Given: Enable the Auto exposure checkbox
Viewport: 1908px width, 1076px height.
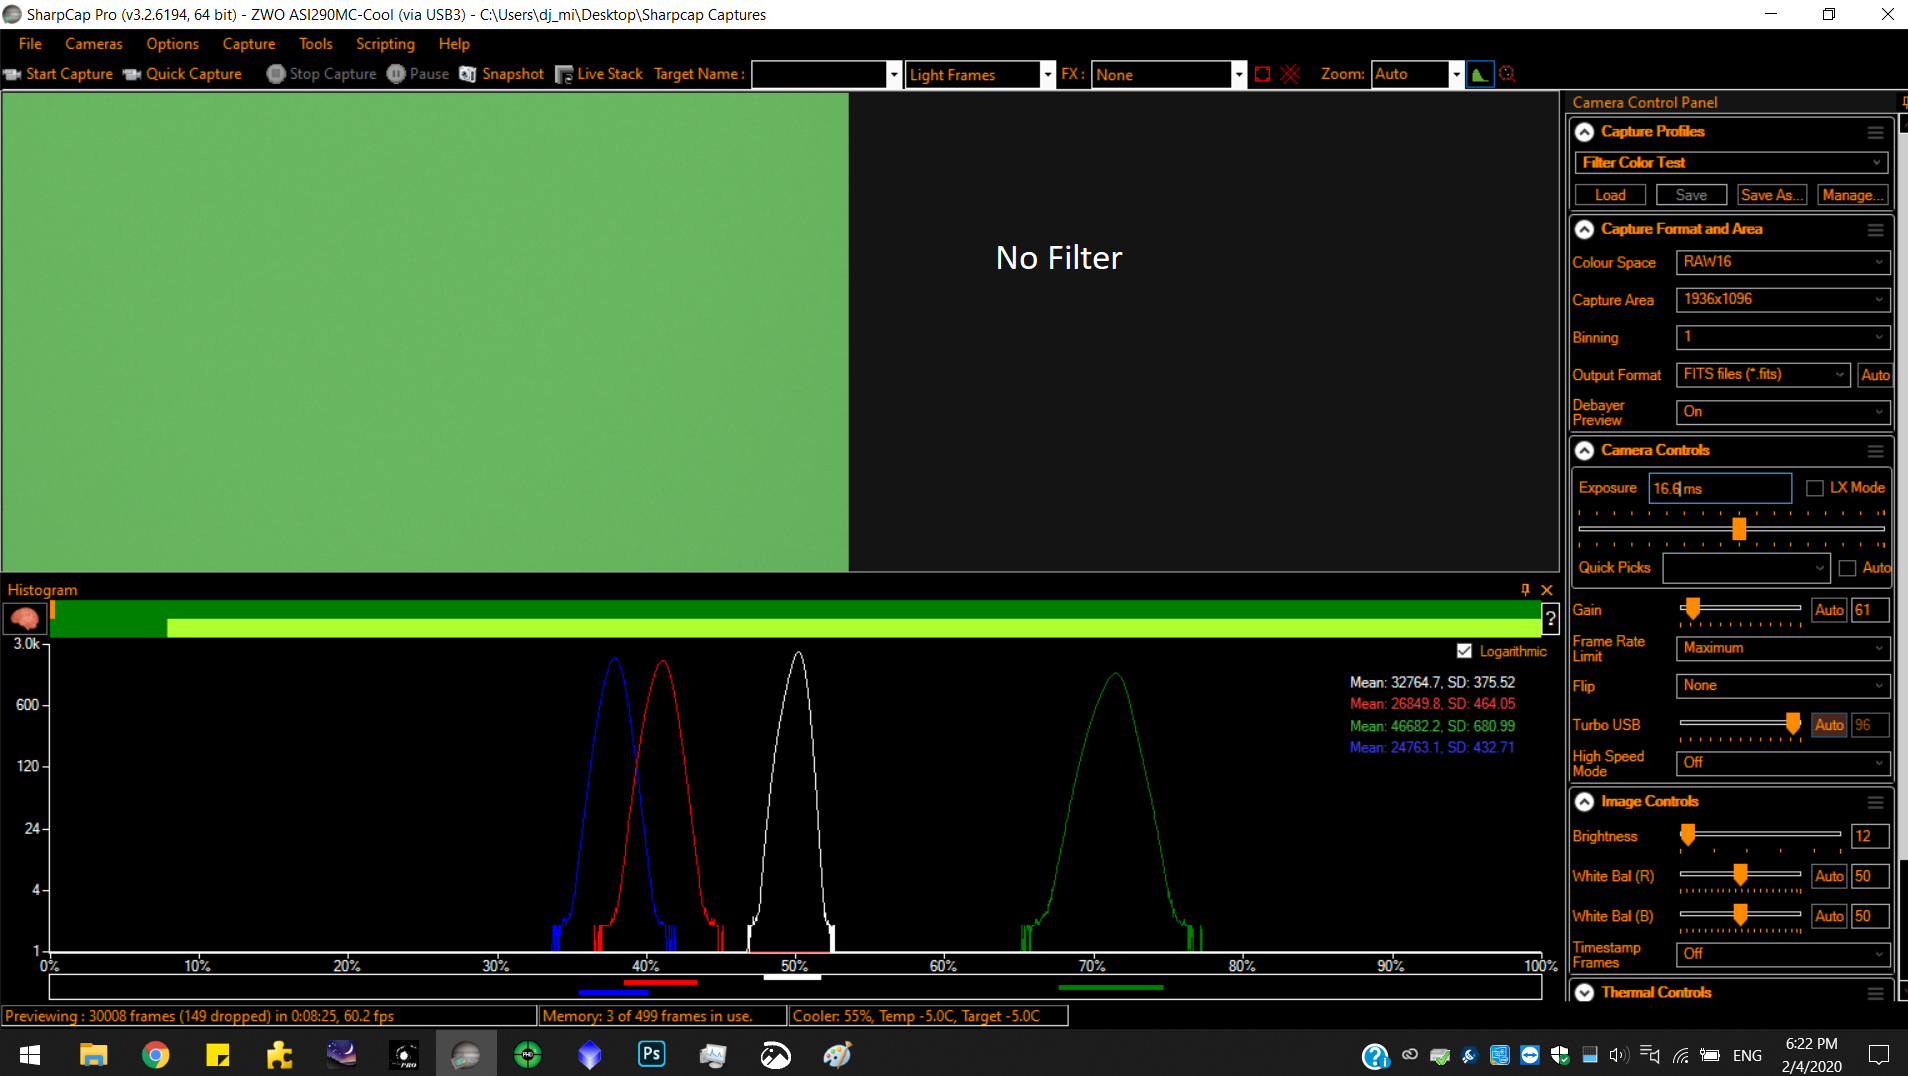Looking at the screenshot, I should pyautogui.click(x=1847, y=568).
